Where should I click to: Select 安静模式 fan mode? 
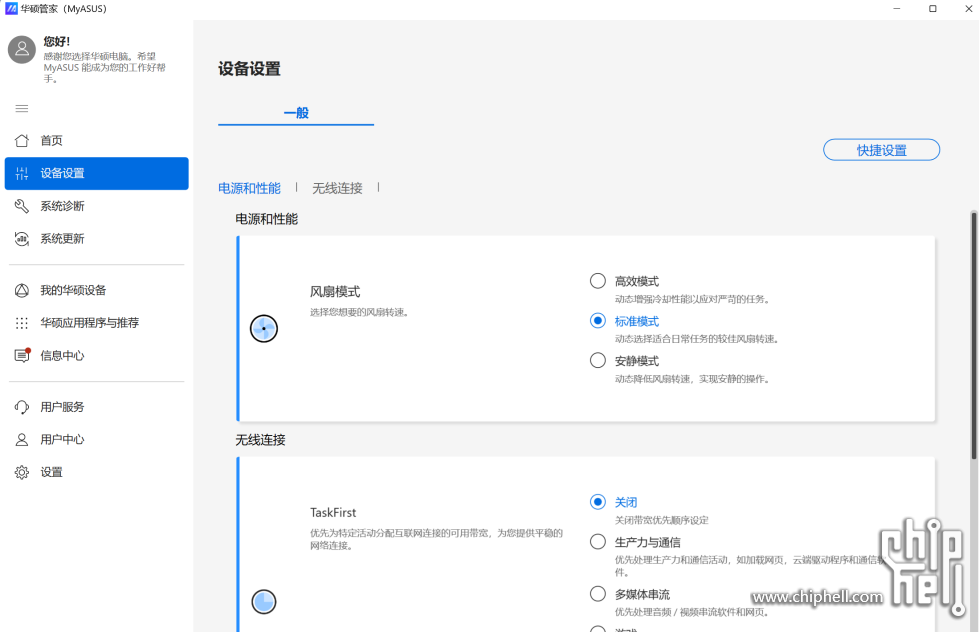pos(598,360)
